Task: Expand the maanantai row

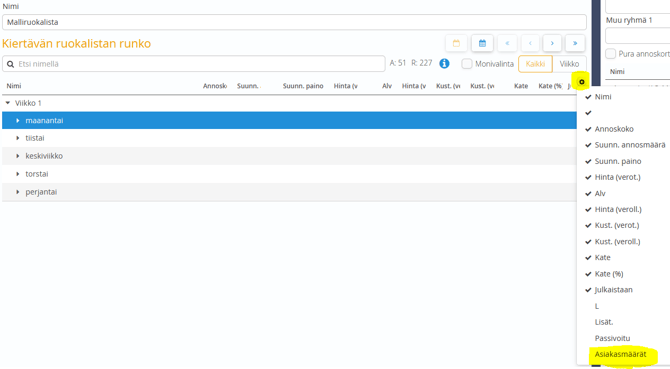Action: pos(18,120)
